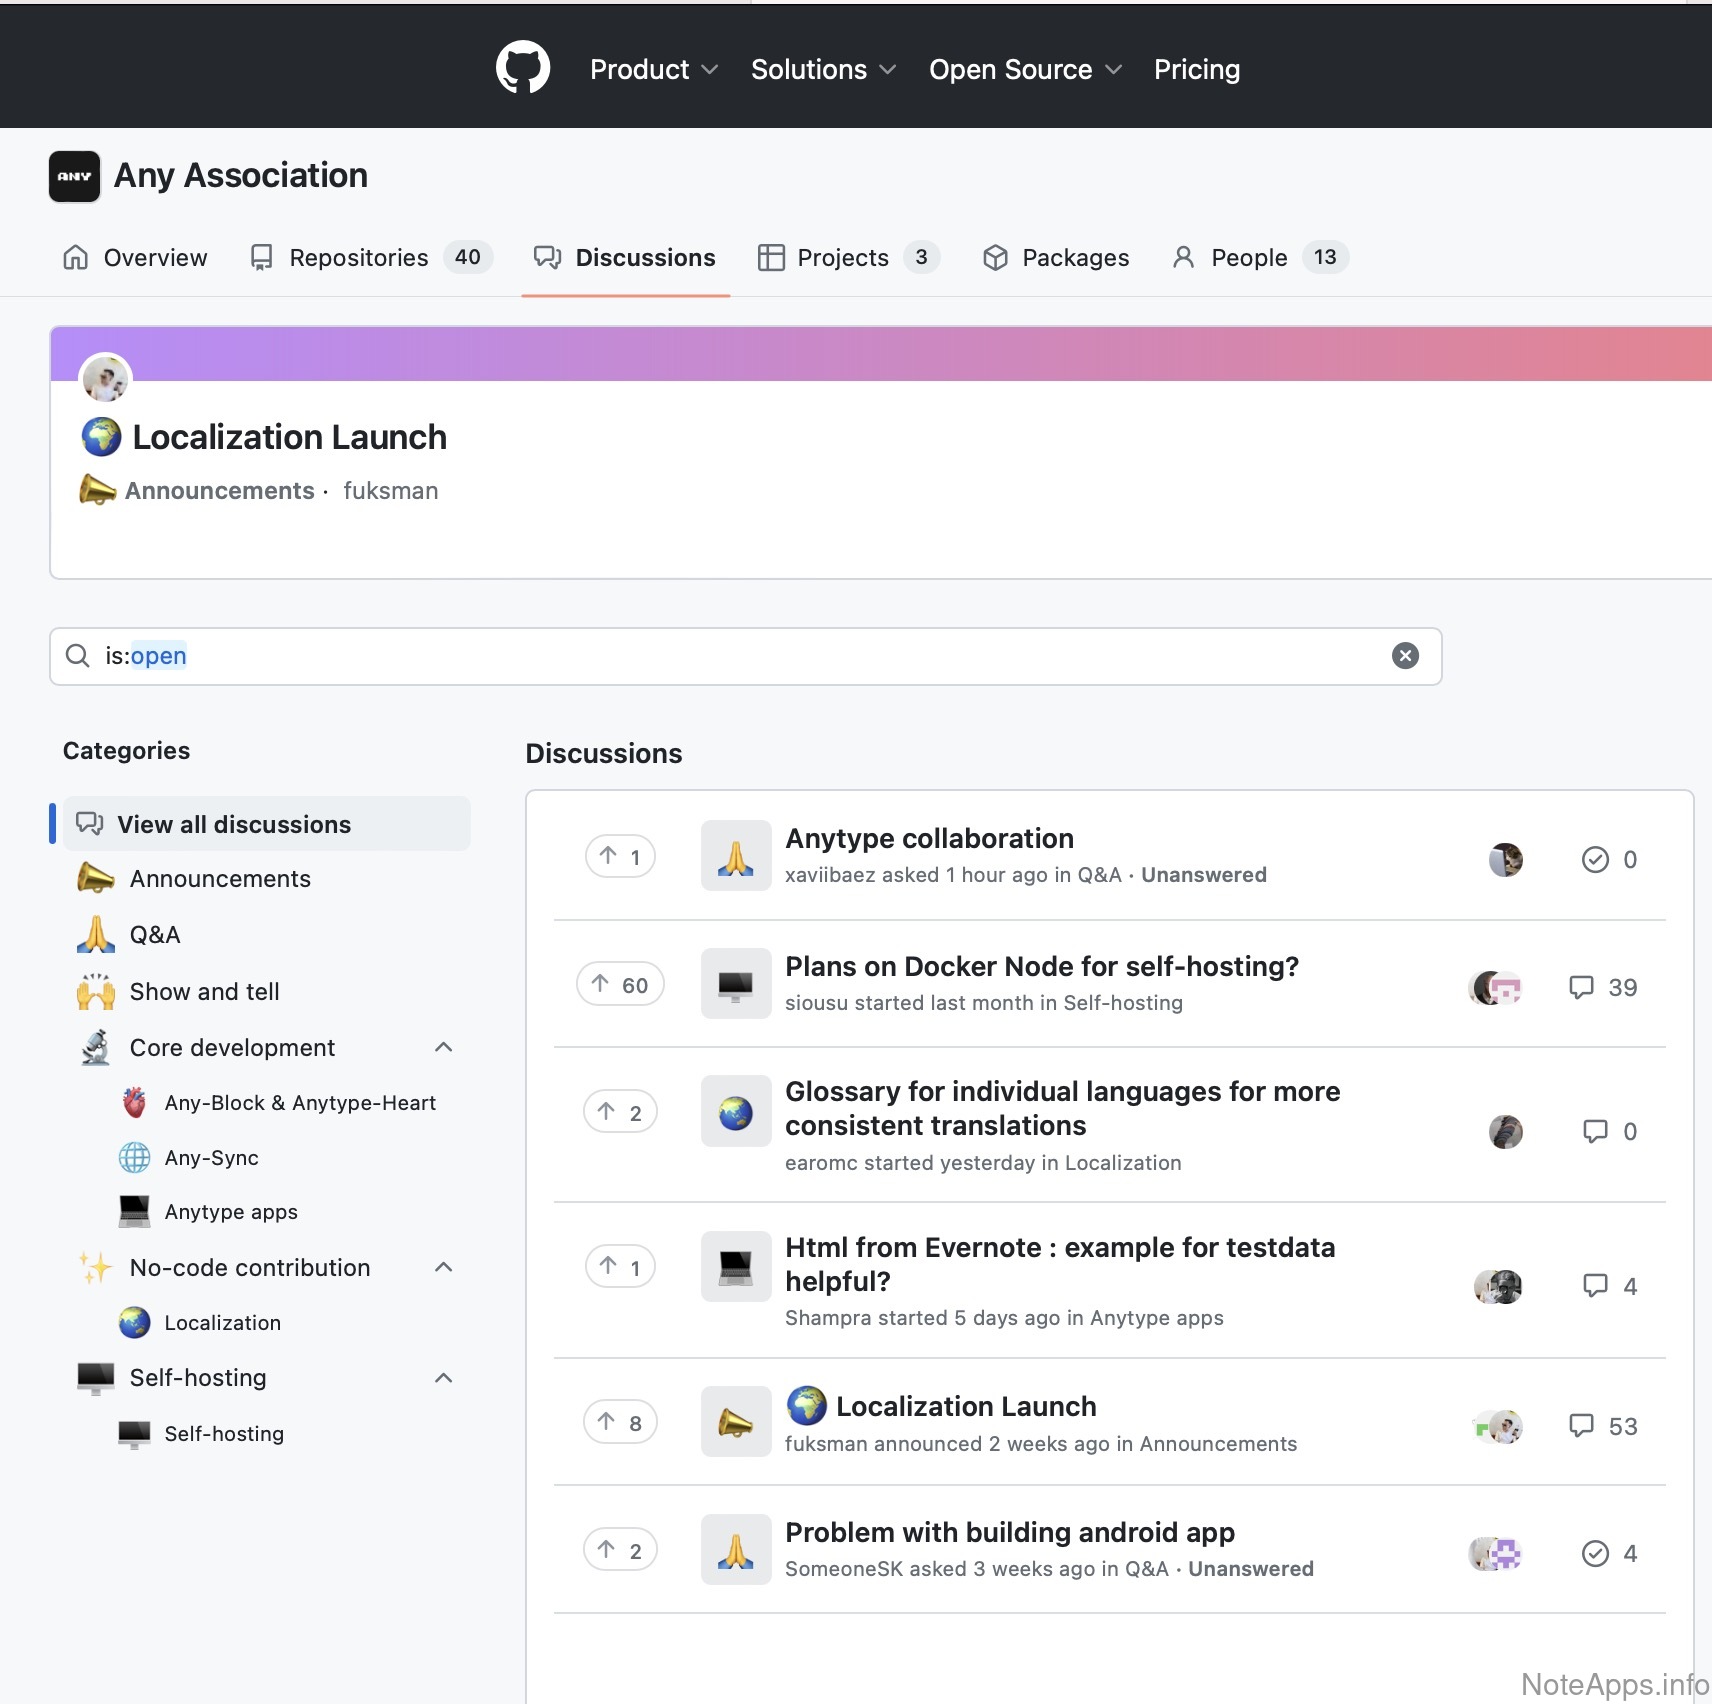Click participant avatar on Glossary discussion
Screen dimensions: 1712x1704
click(x=1505, y=1131)
